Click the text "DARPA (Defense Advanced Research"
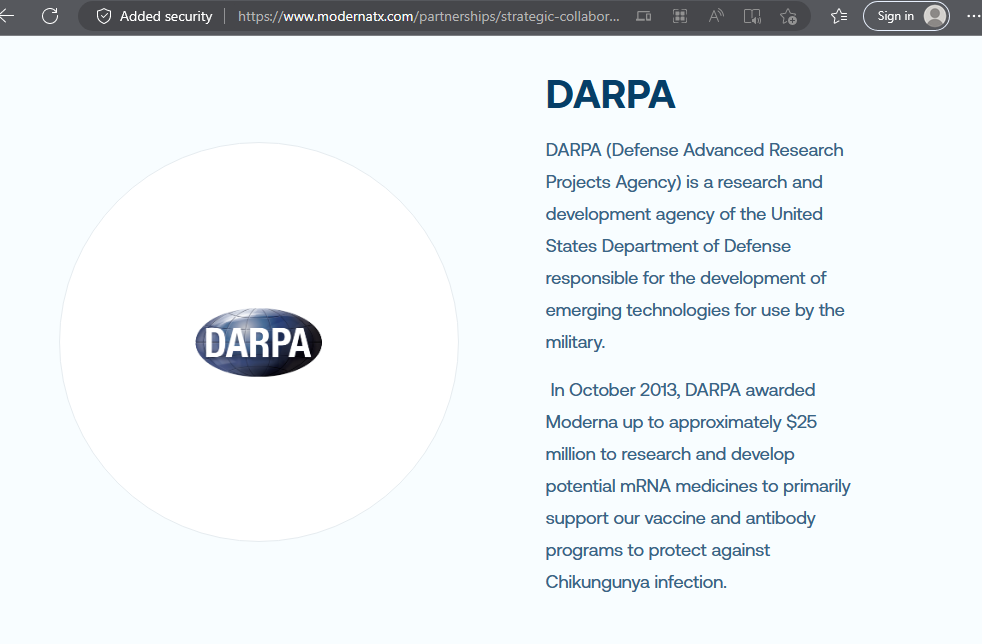982x644 pixels. 695,150
